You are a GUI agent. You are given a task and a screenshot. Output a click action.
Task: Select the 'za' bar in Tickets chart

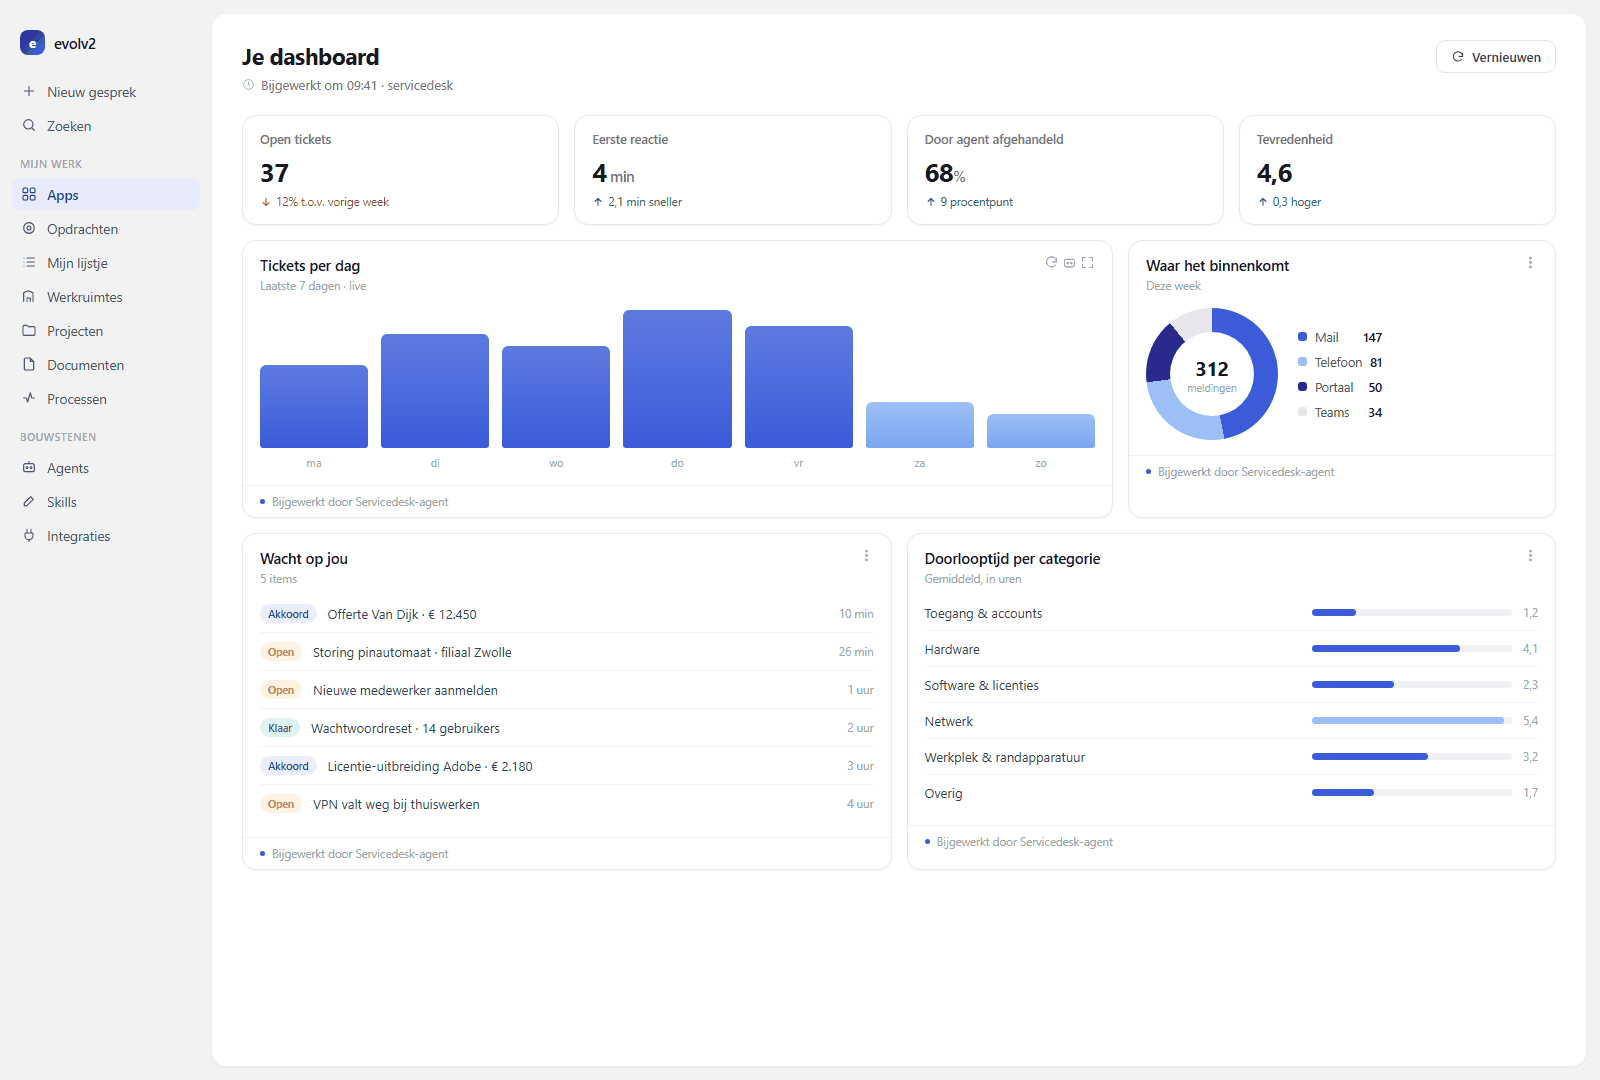pos(920,425)
